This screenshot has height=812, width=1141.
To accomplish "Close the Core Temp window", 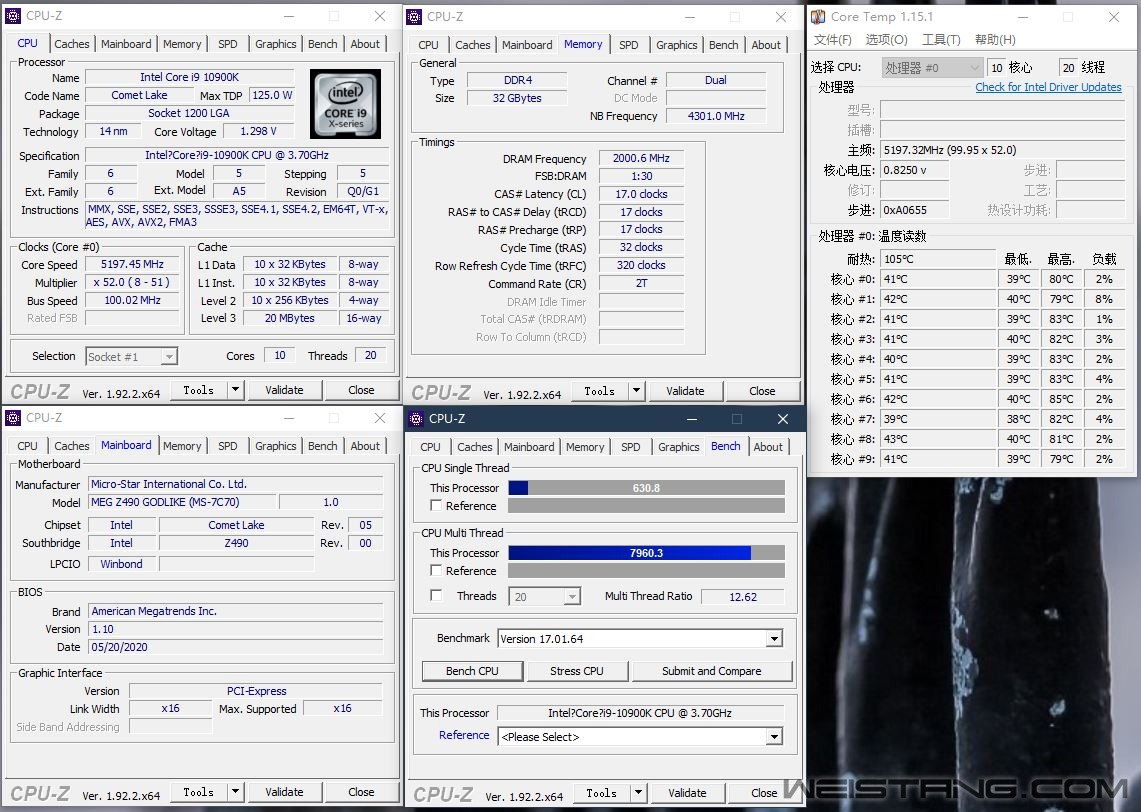I will coord(1114,17).
